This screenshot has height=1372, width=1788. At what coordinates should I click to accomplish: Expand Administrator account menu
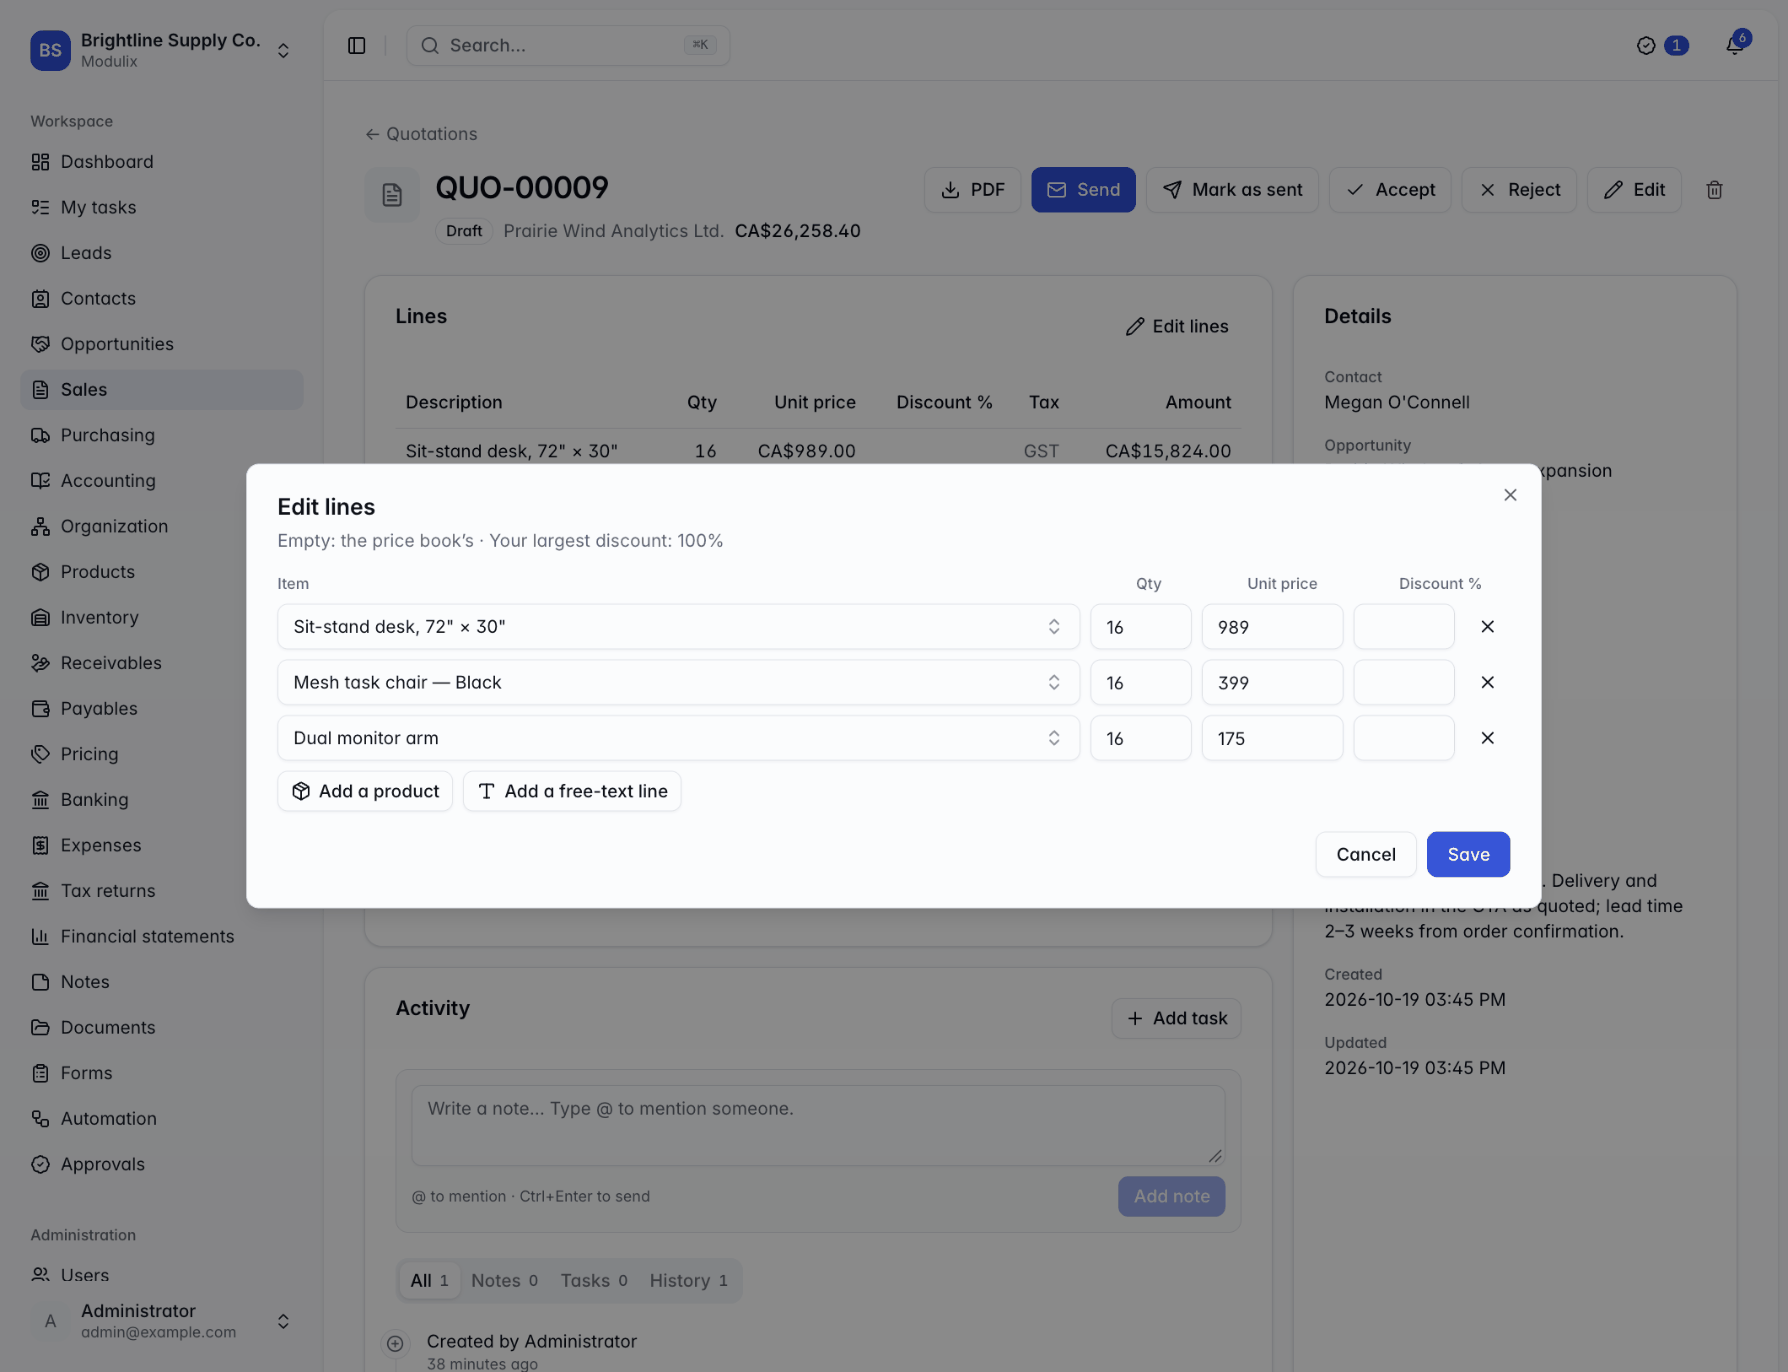[161, 1321]
